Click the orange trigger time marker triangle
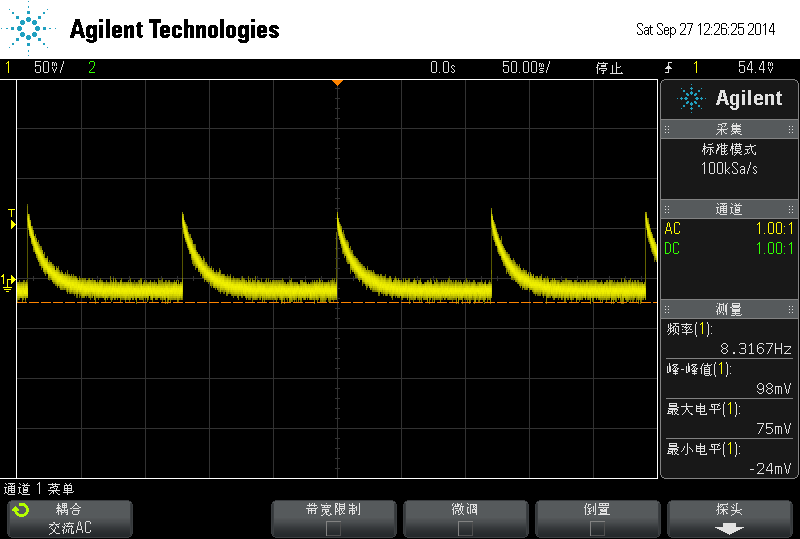 coord(337,83)
